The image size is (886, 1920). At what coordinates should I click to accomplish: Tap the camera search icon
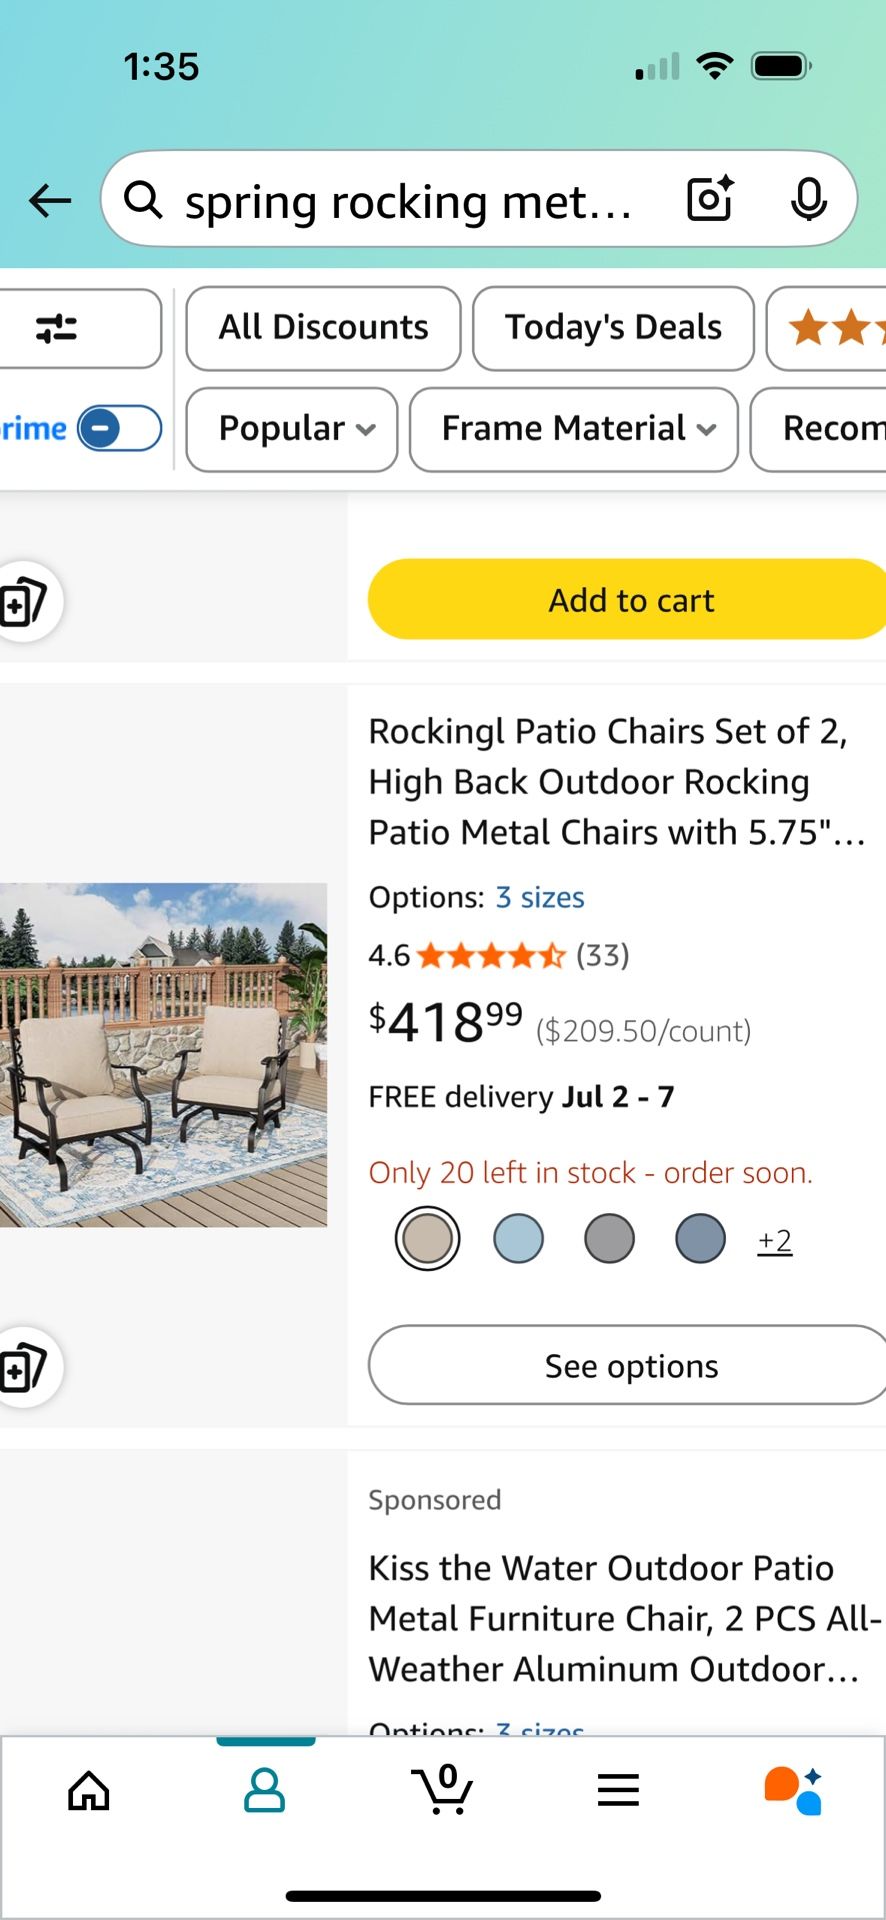tap(708, 199)
